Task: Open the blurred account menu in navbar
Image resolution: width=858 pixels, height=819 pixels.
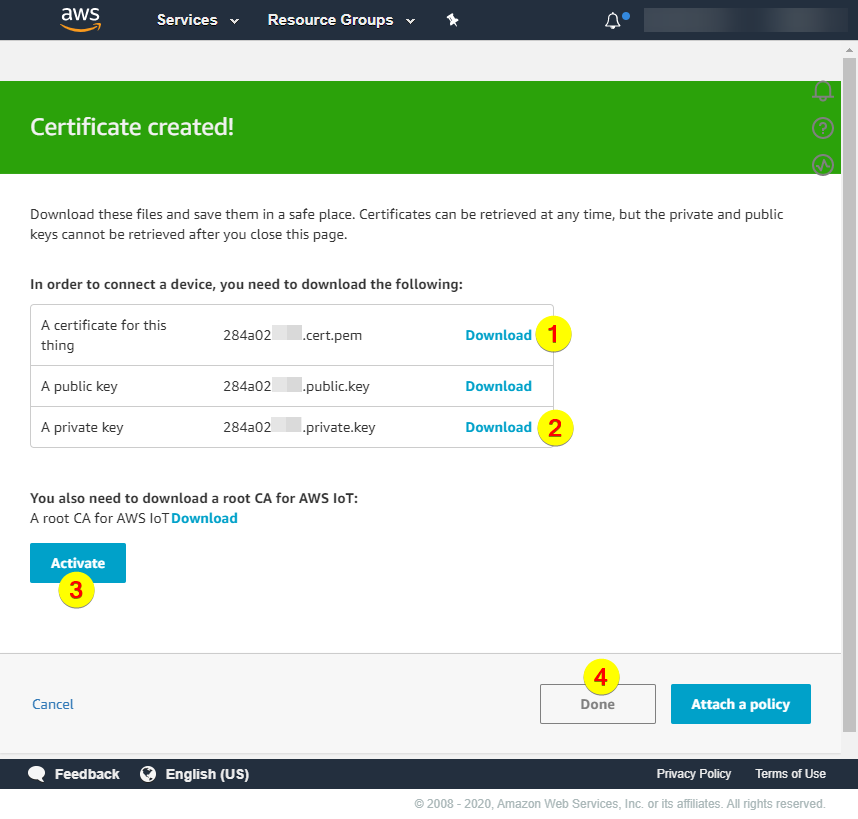Action: [x=745, y=20]
